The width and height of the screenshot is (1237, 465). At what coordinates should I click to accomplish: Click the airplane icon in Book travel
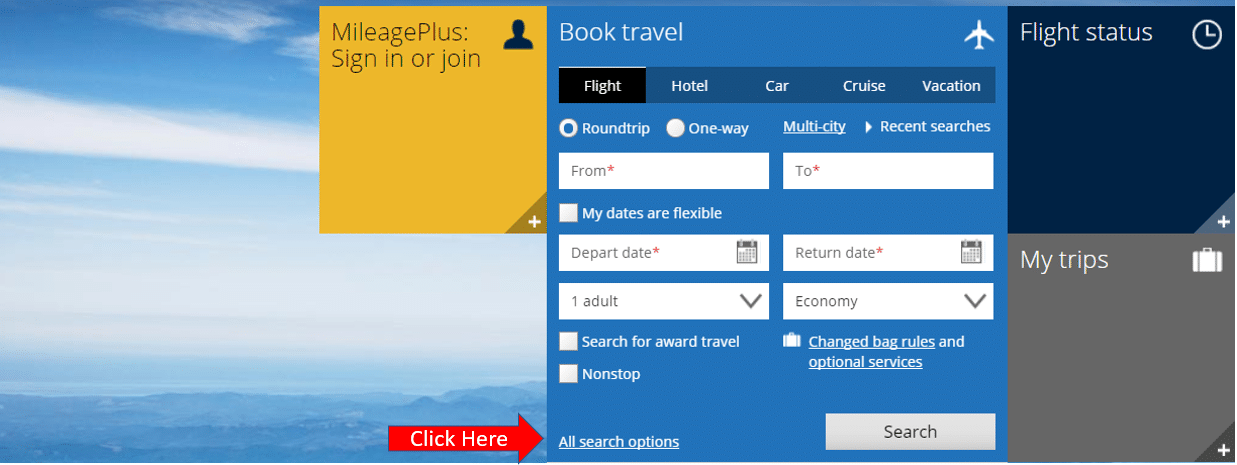click(x=980, y=34)
